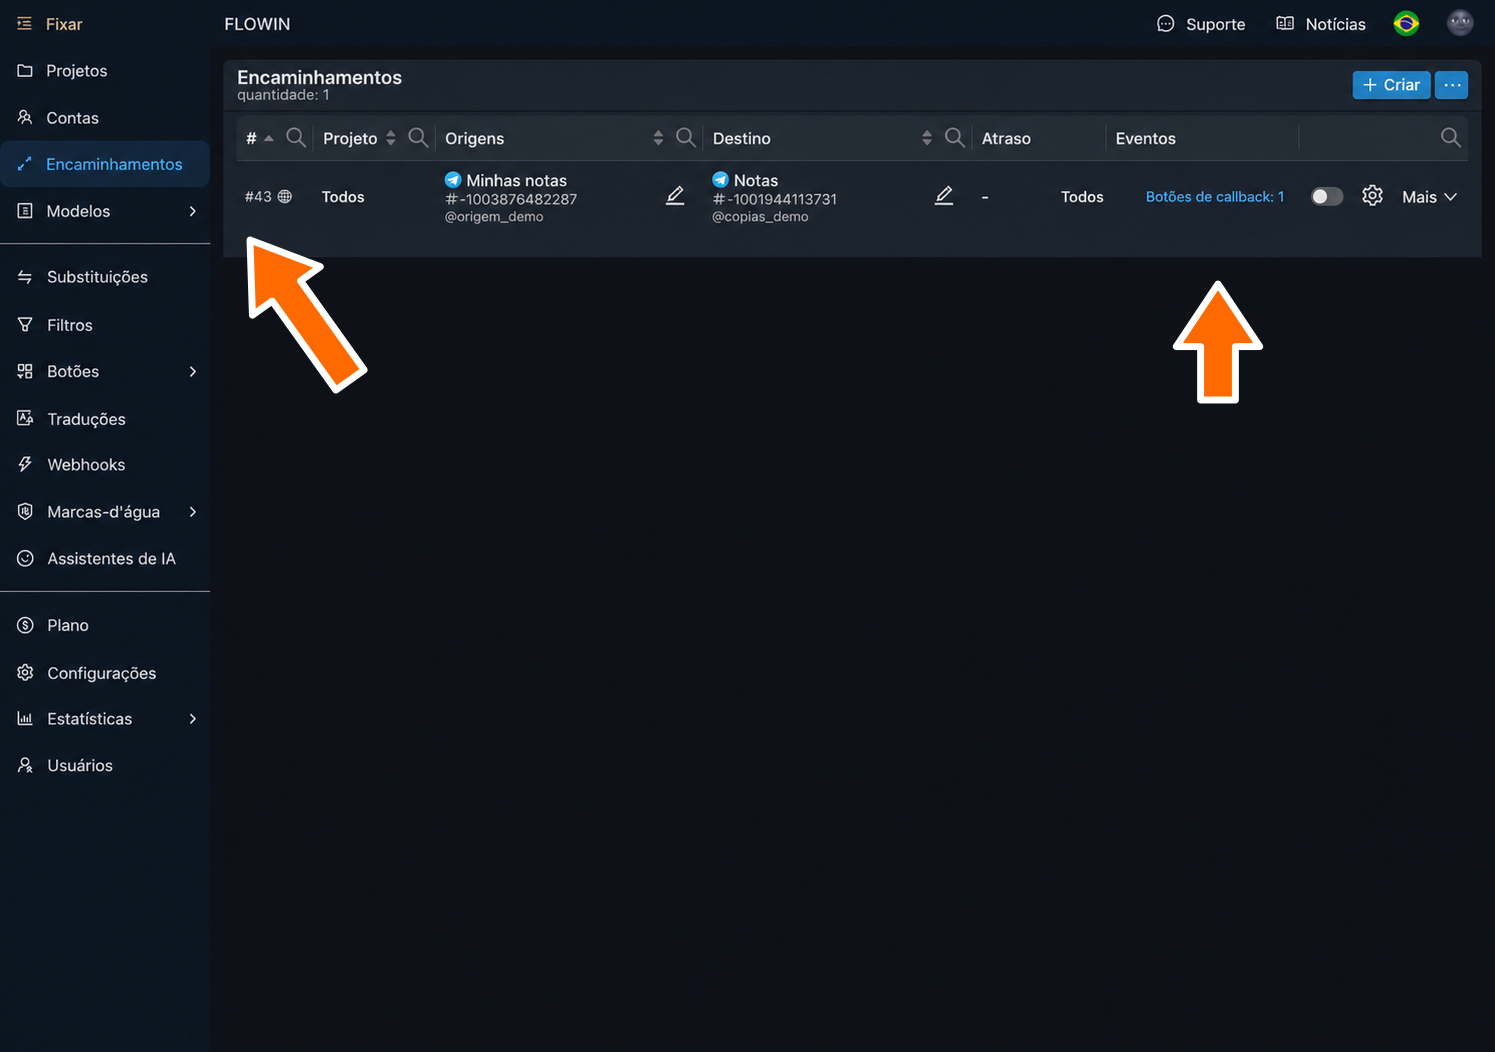
Task: Sort by the # column arrow
Action: 269,138
